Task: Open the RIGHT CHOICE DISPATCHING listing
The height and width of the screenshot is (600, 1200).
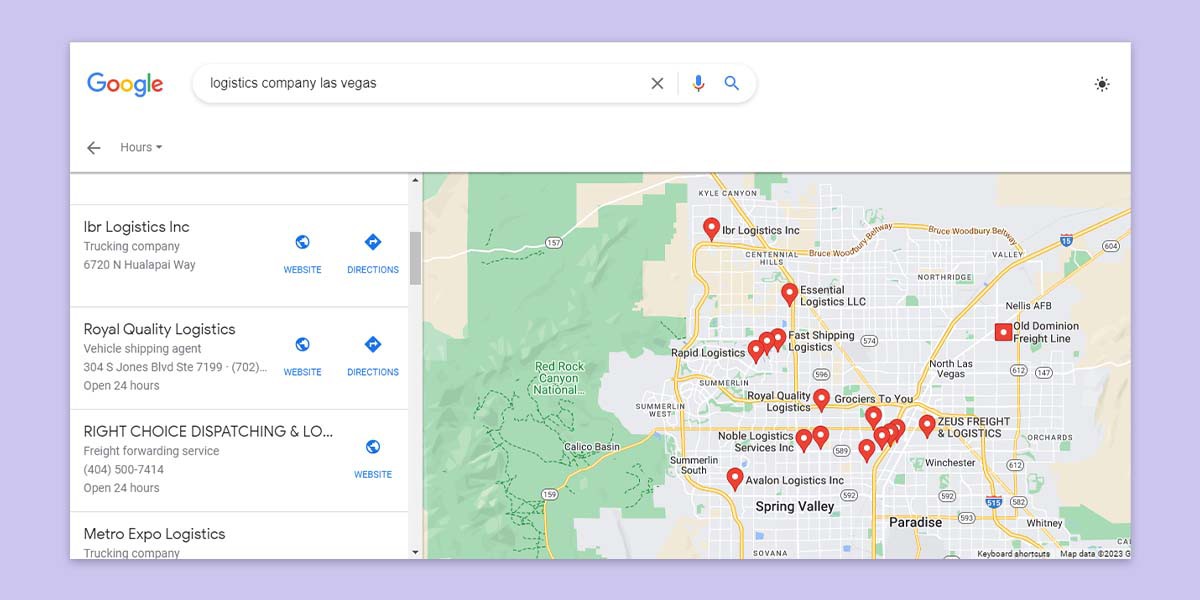Action: pos(208,432)
